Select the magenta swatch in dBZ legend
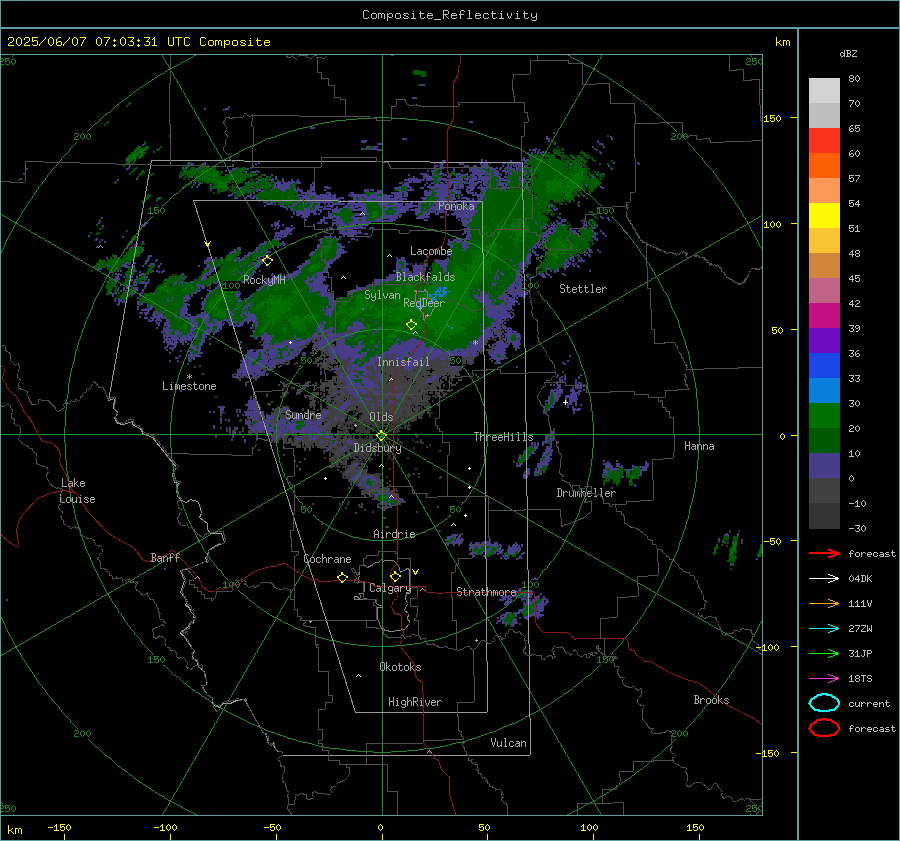Screen dimensions: 900x841 824,316
